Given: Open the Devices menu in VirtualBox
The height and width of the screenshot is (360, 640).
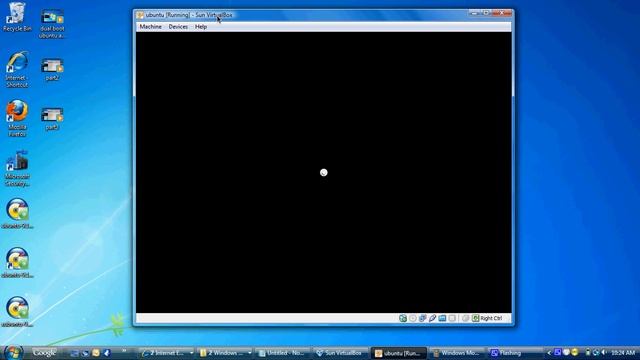Looking at the screenshot, I should click(178, 27).
